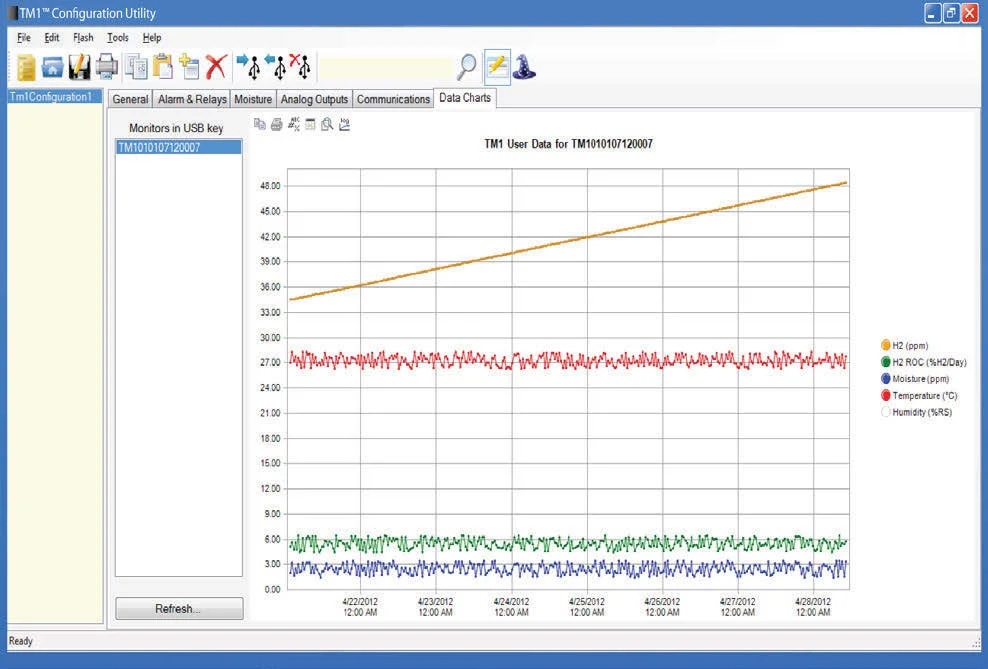The height and width of the screenshot is (669, 988).
Task: Launch the wizard hat icon
Action: [x=524, y=67]
